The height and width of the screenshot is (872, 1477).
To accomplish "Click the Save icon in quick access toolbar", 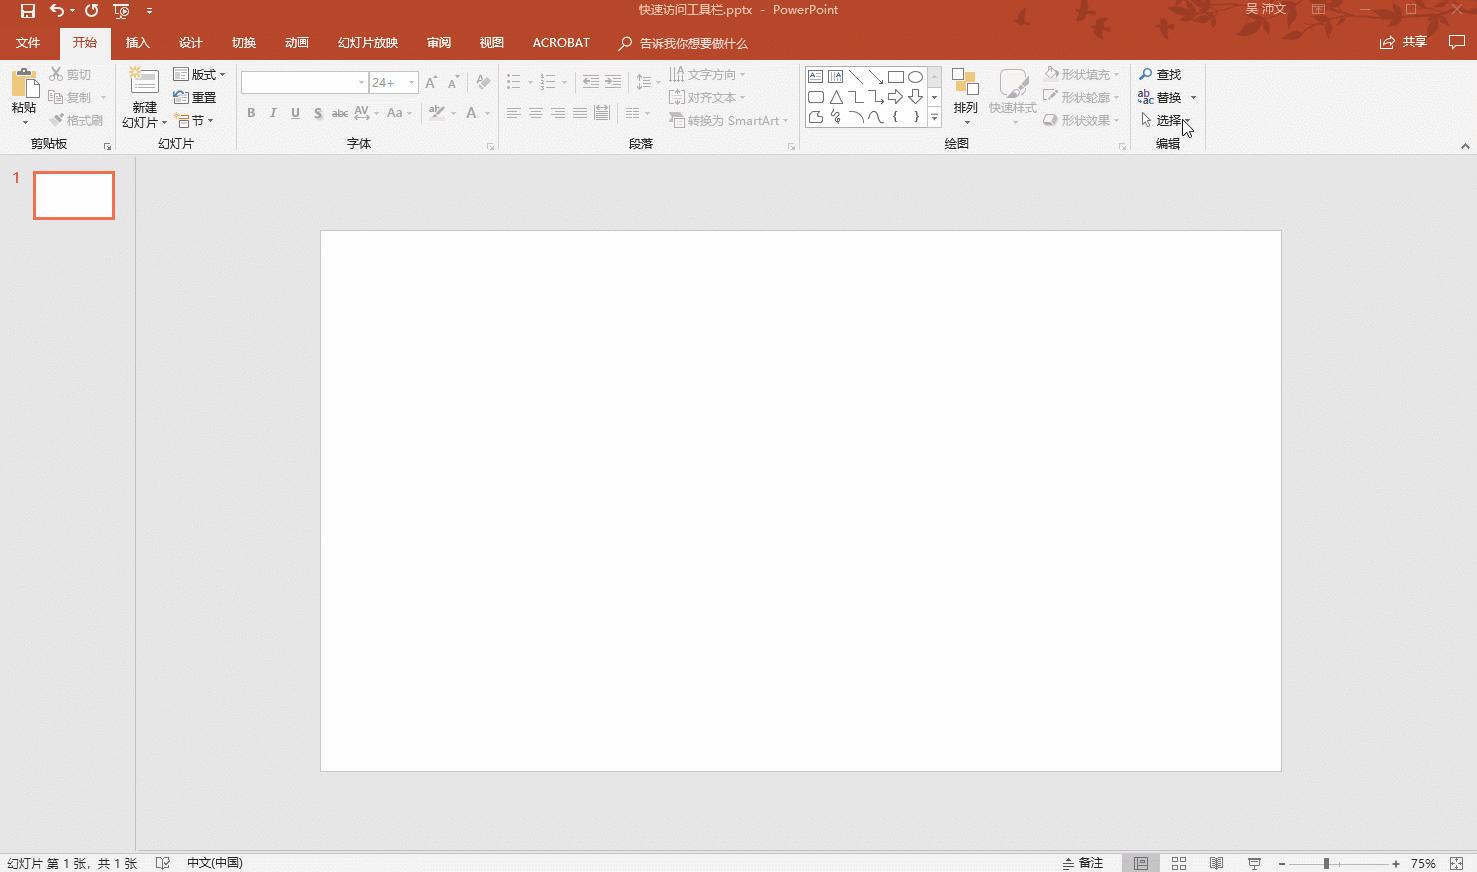I will [28, 11].
